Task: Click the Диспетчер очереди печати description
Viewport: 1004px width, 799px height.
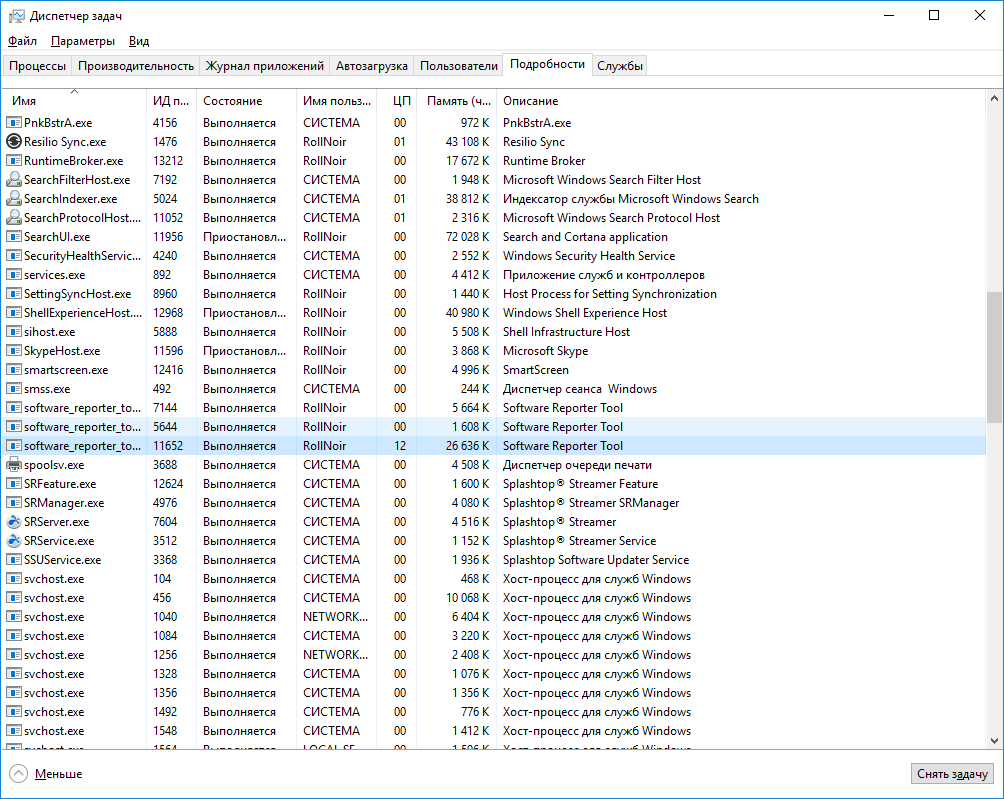Action: [x=577, y=465]
